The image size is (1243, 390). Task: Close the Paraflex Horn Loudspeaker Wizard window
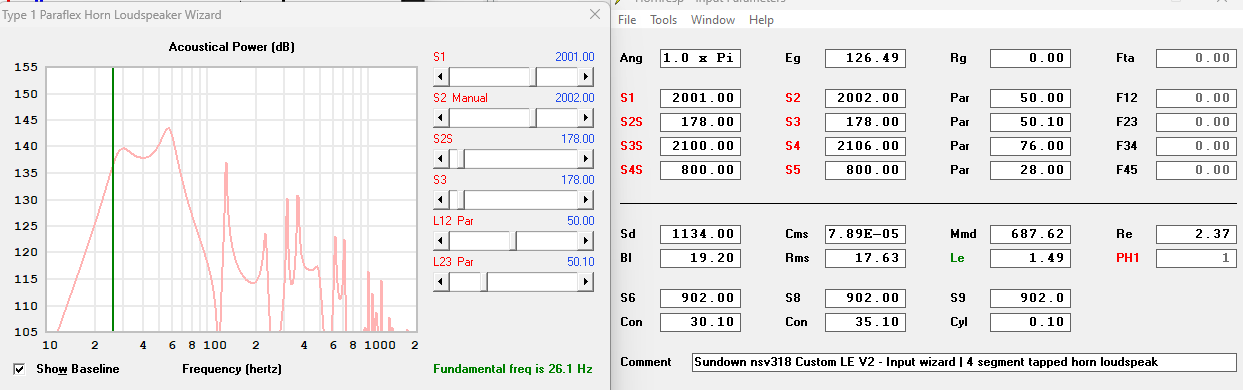point(595,15)
